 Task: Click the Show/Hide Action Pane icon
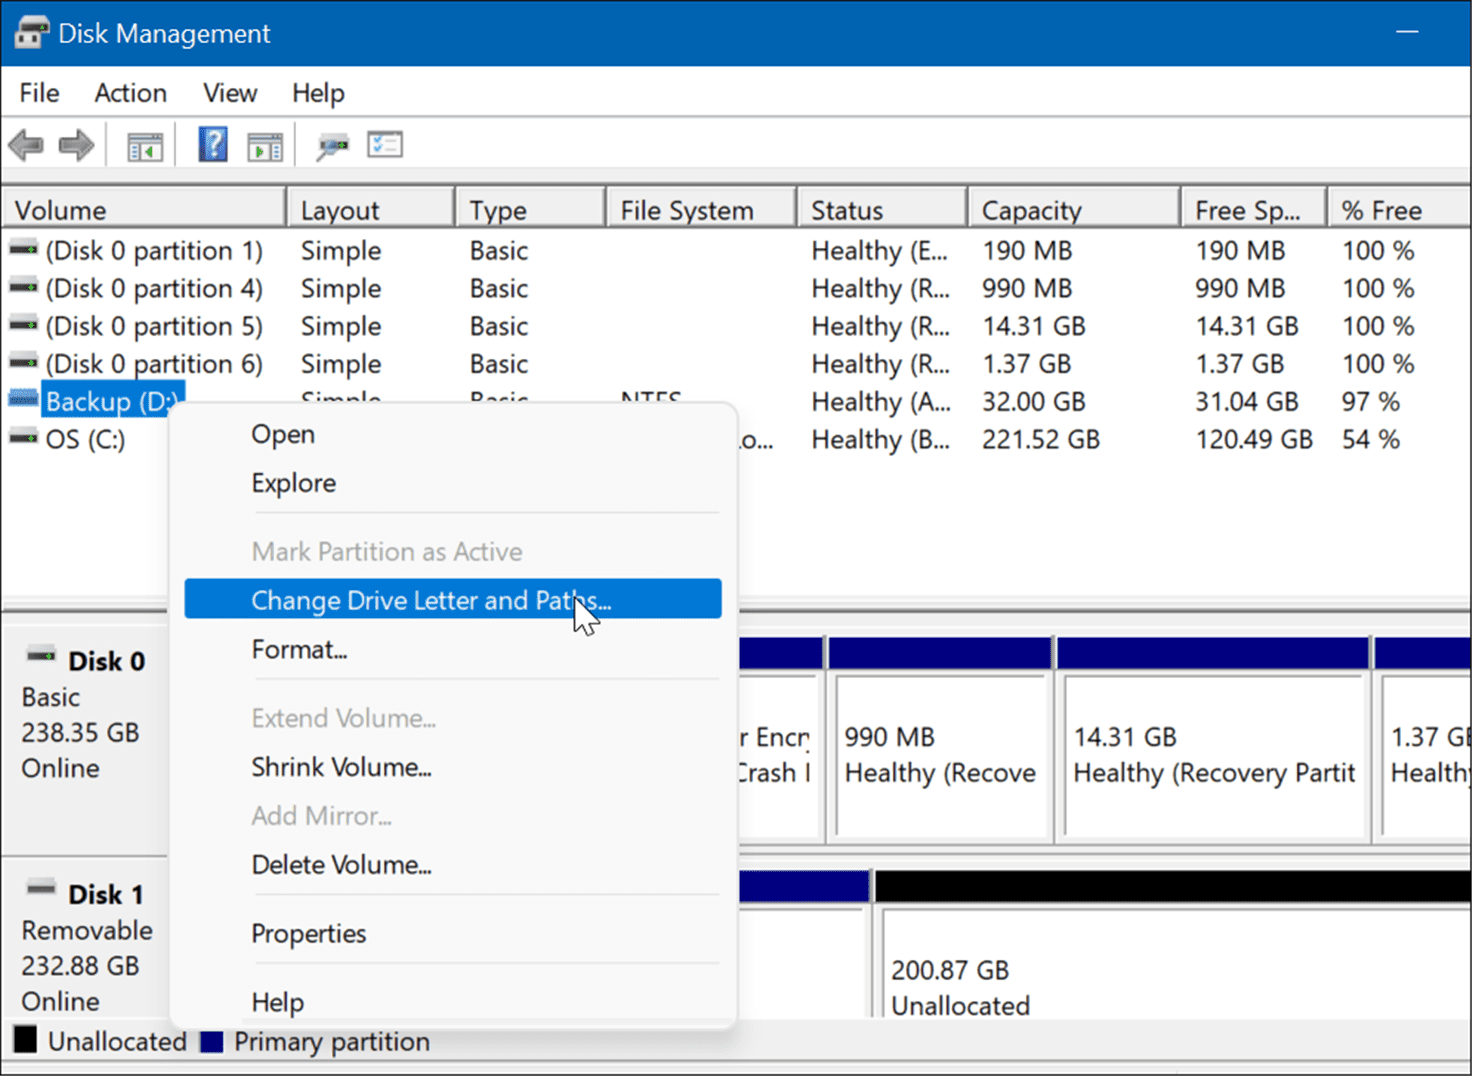tap(265, 144)
